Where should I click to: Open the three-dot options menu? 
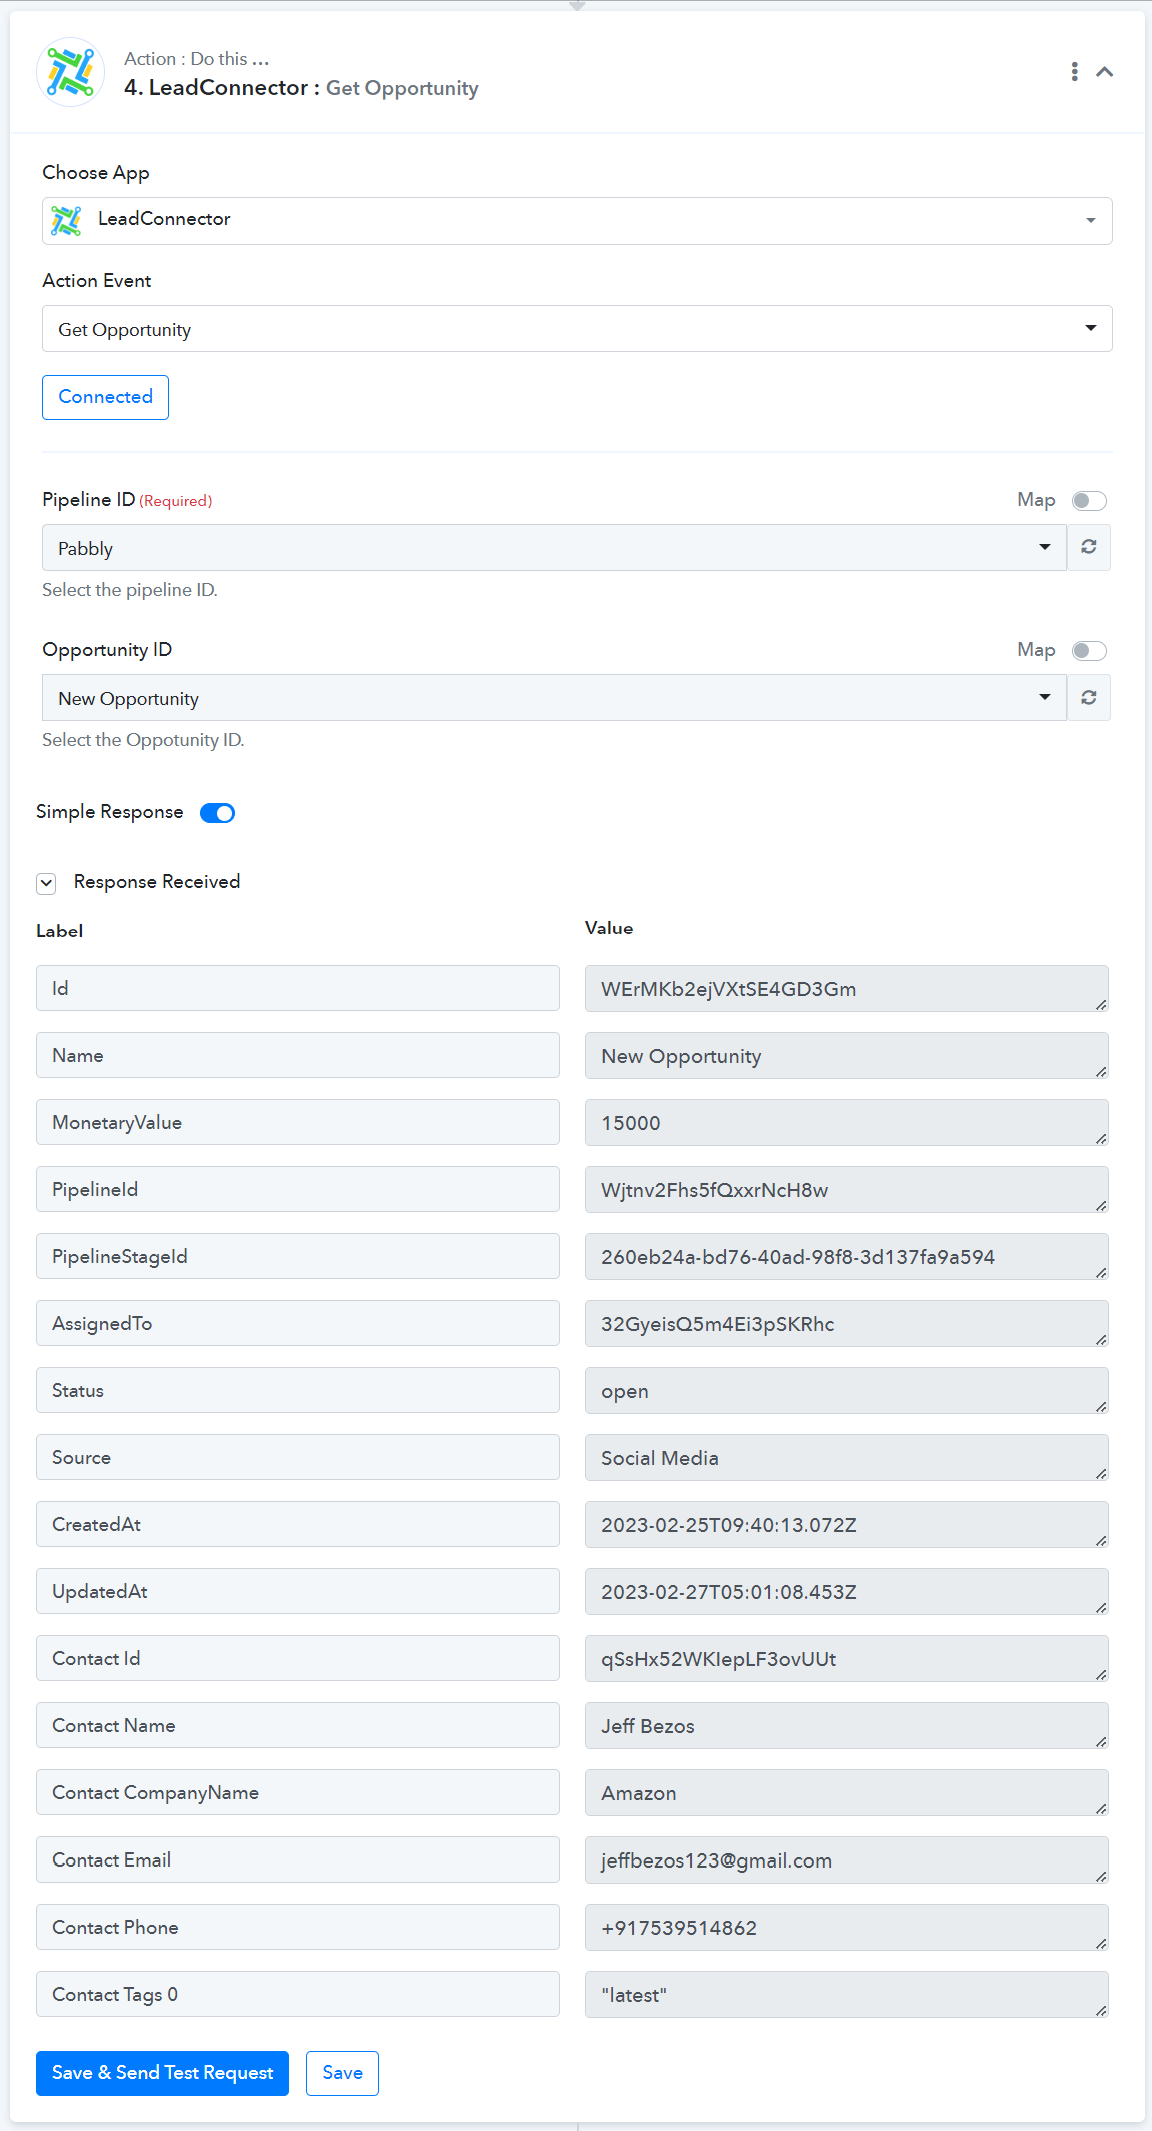[x=1074, y=72]
